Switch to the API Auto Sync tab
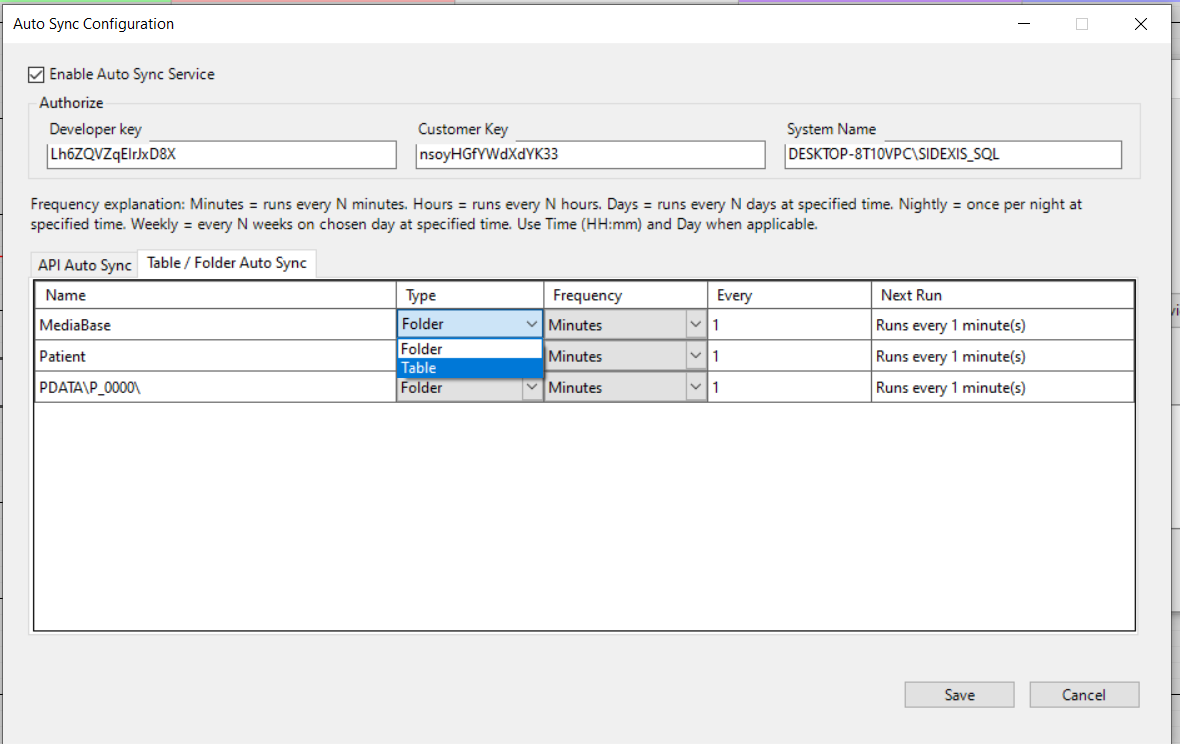 click(85, 265)
